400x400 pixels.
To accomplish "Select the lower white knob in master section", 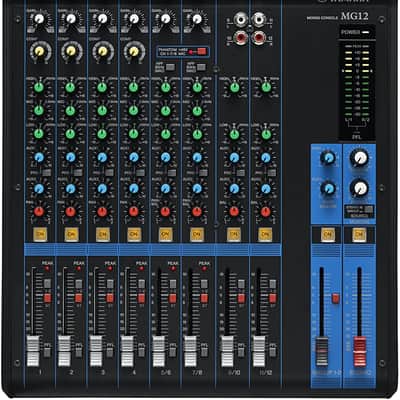I will pos(359,189).
